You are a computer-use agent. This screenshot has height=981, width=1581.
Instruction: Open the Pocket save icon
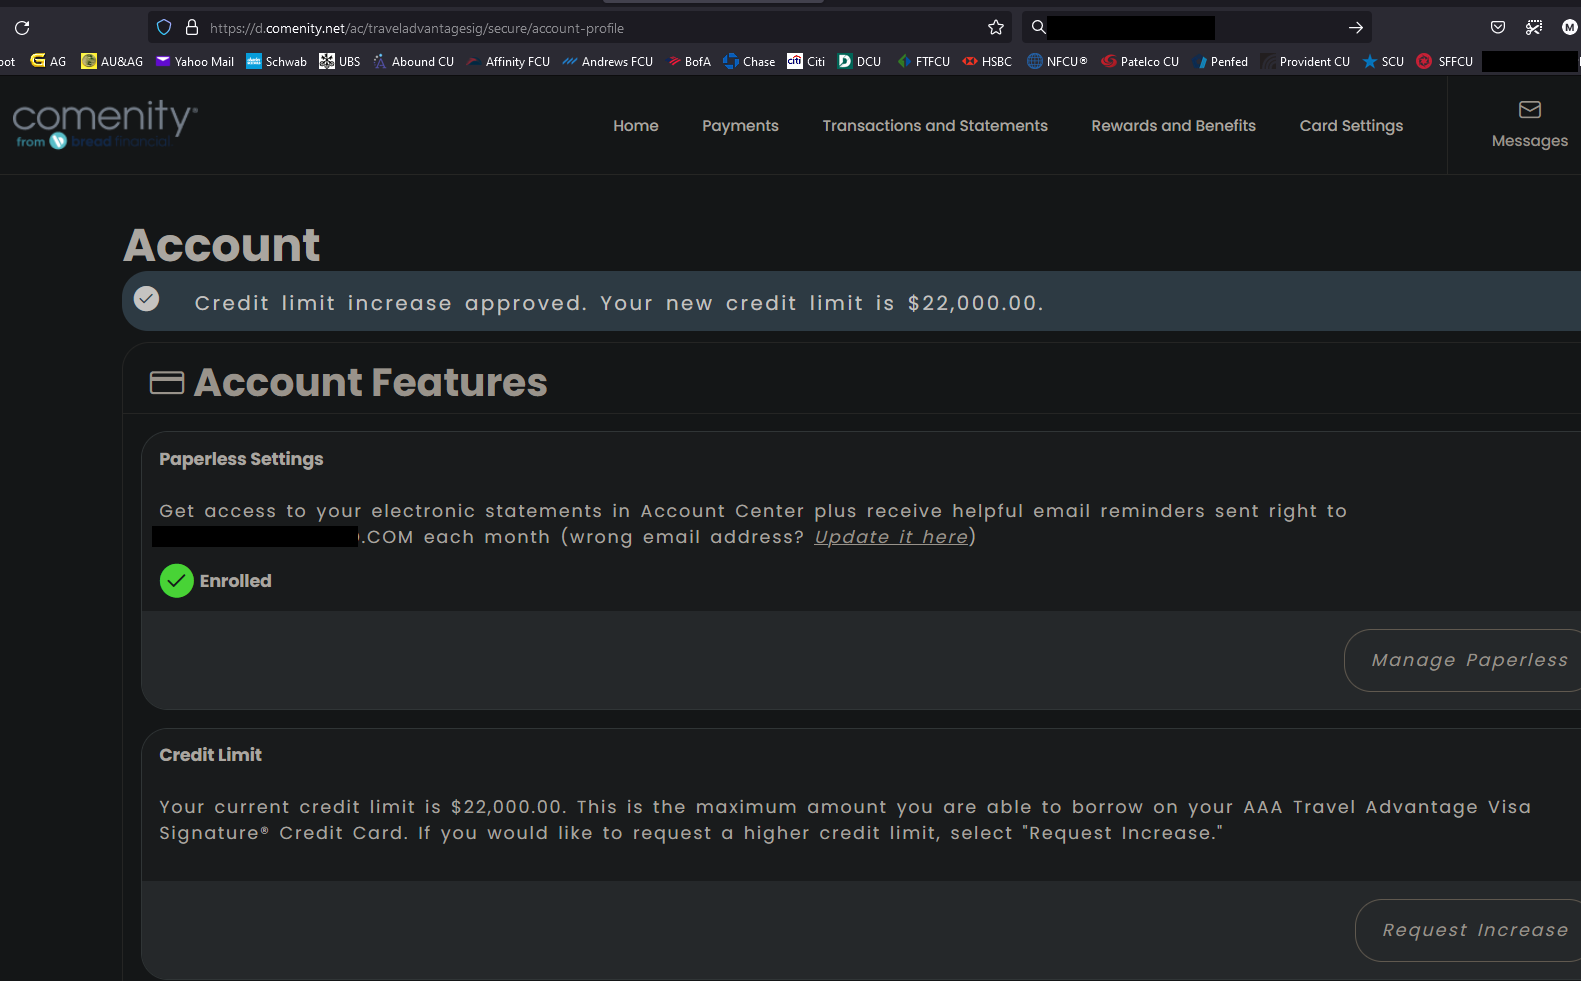click(1498, 27)
